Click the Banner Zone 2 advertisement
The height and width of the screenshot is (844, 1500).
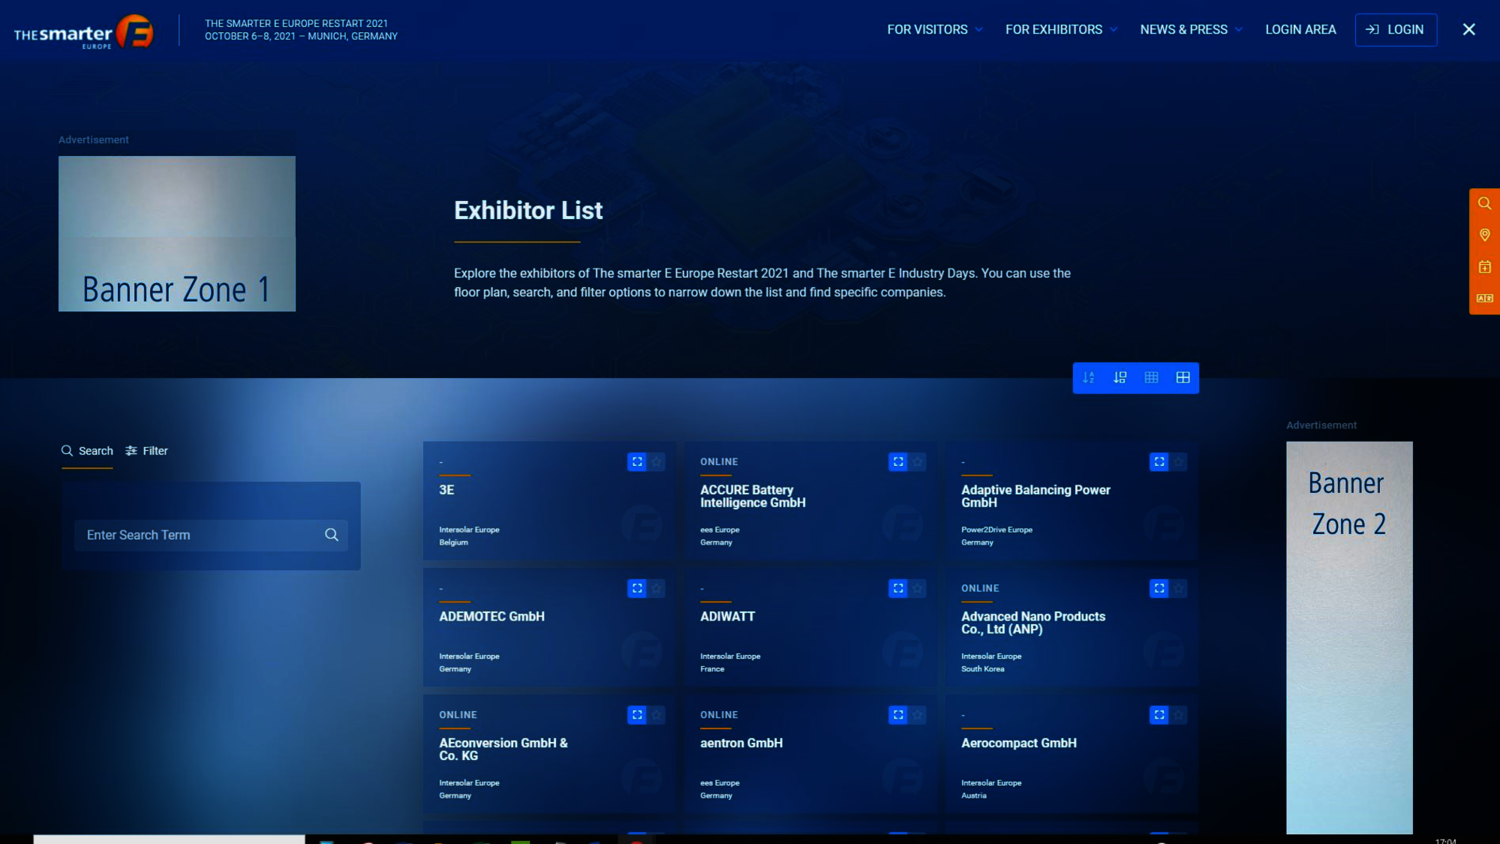pos(1349,637)
